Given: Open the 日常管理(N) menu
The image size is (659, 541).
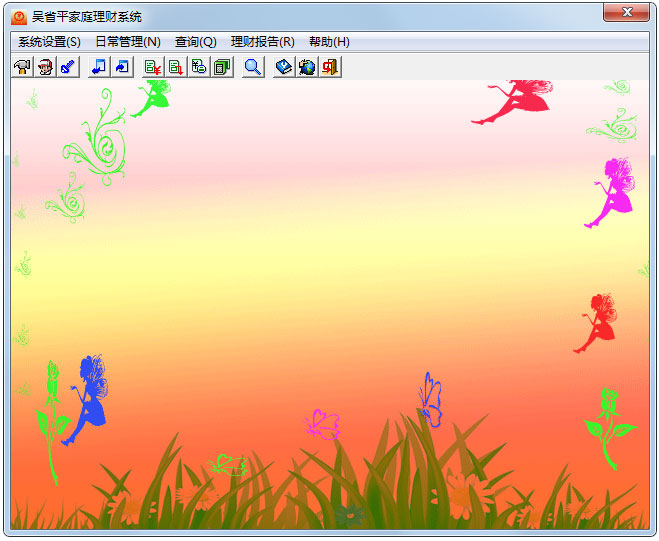Looking at the screenshot, I should click(127, 42).
